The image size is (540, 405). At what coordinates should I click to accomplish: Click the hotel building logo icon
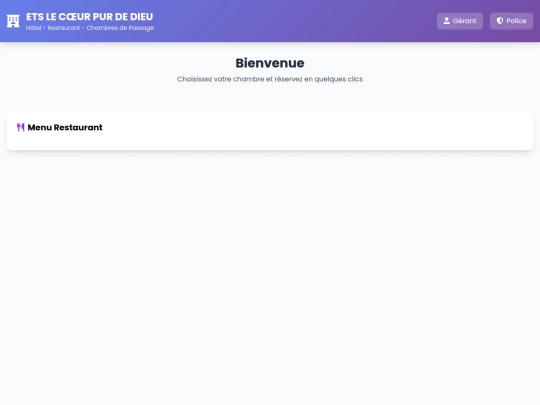tap(13, 21)
